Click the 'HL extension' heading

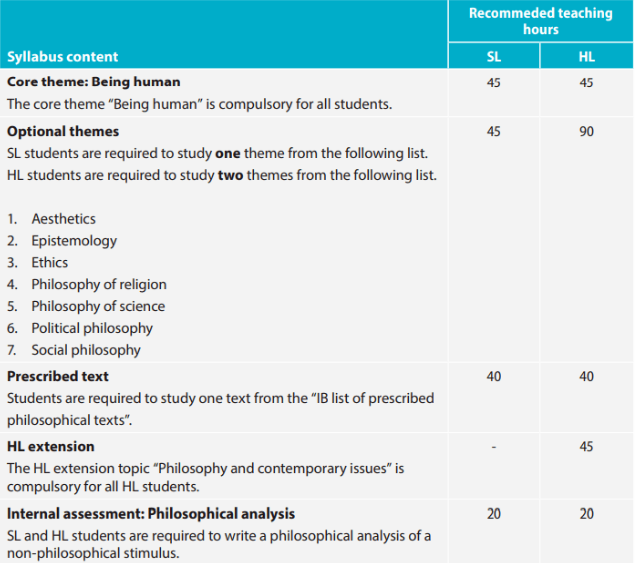pos(51,447)
